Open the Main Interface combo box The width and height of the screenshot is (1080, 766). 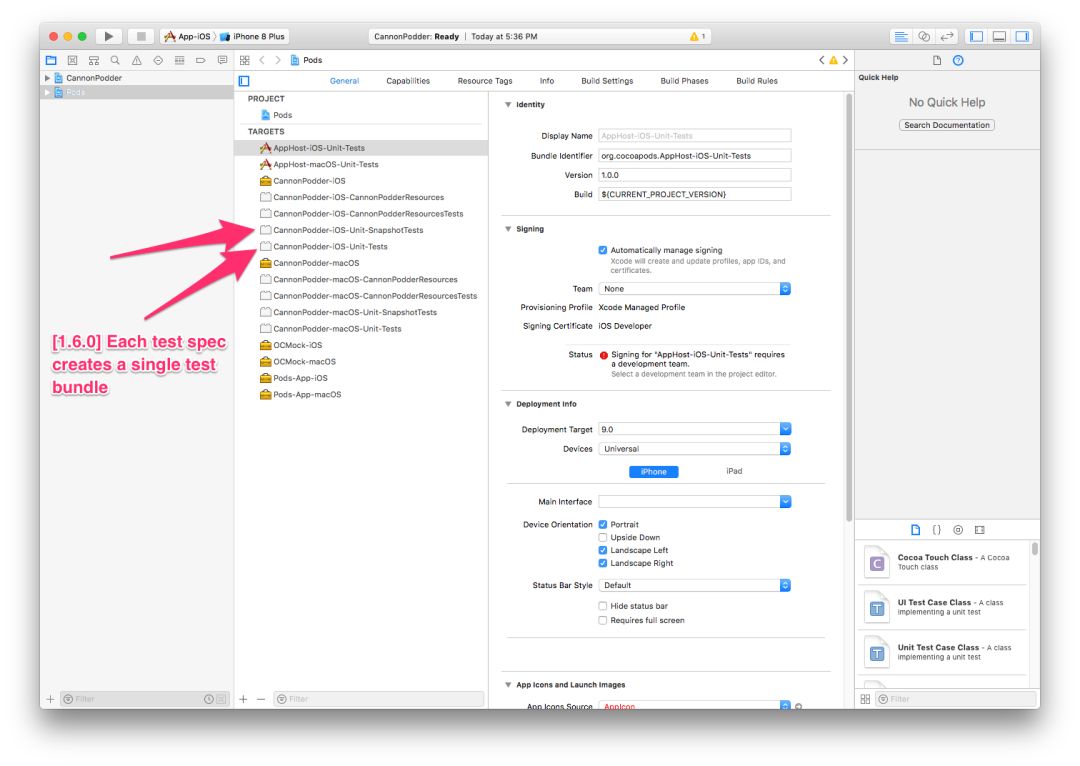click(695, 501)
